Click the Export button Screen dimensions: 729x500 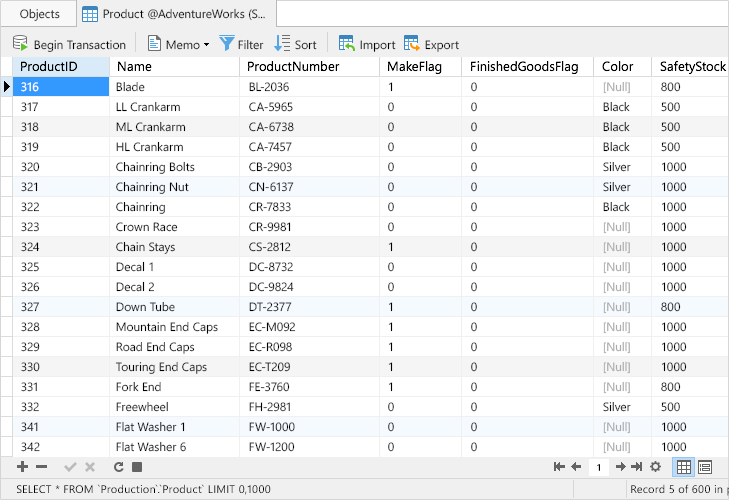pyautogui.click(x=431, y=44)
